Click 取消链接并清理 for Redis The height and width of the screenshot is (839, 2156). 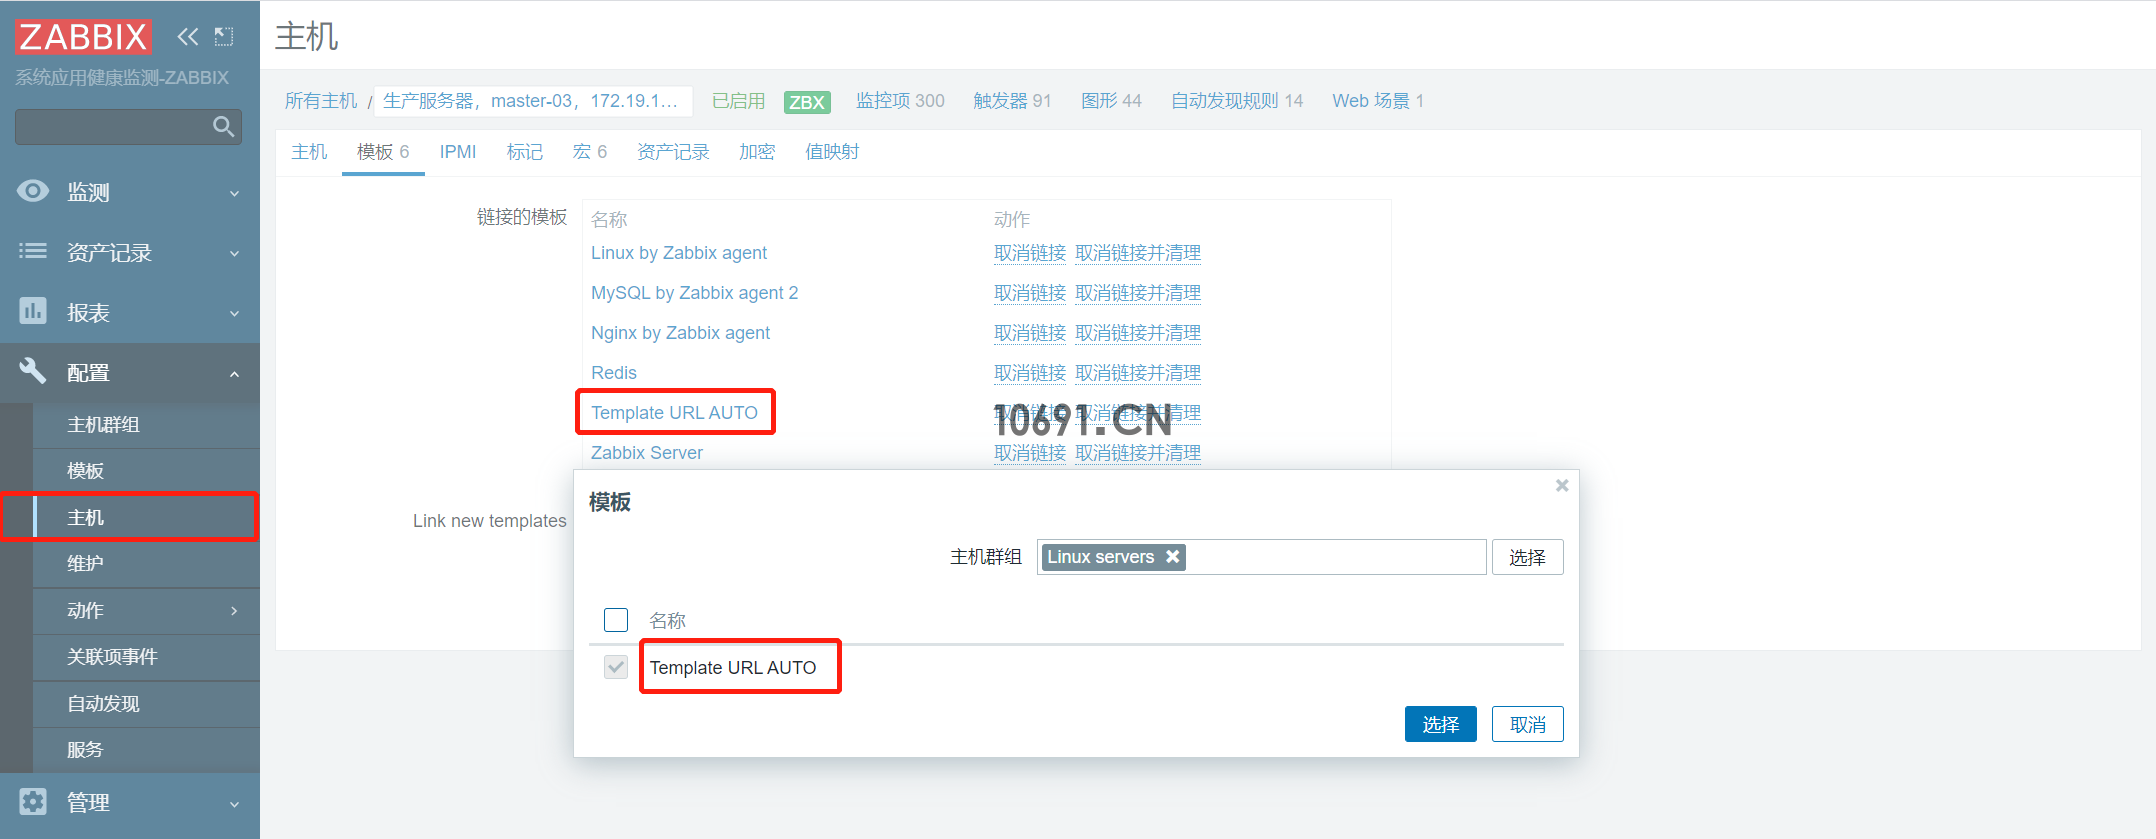tap(1138, 373)
